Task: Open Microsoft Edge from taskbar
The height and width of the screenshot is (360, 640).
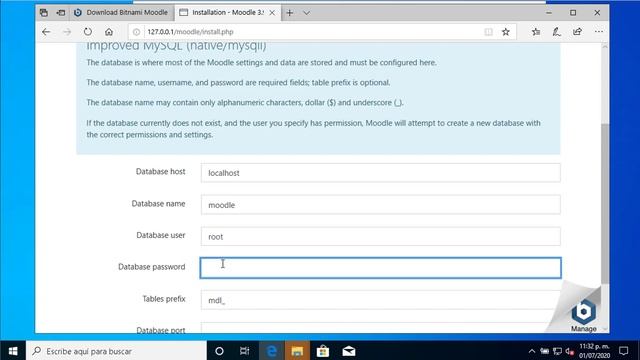Action: (x=271, y=351)
